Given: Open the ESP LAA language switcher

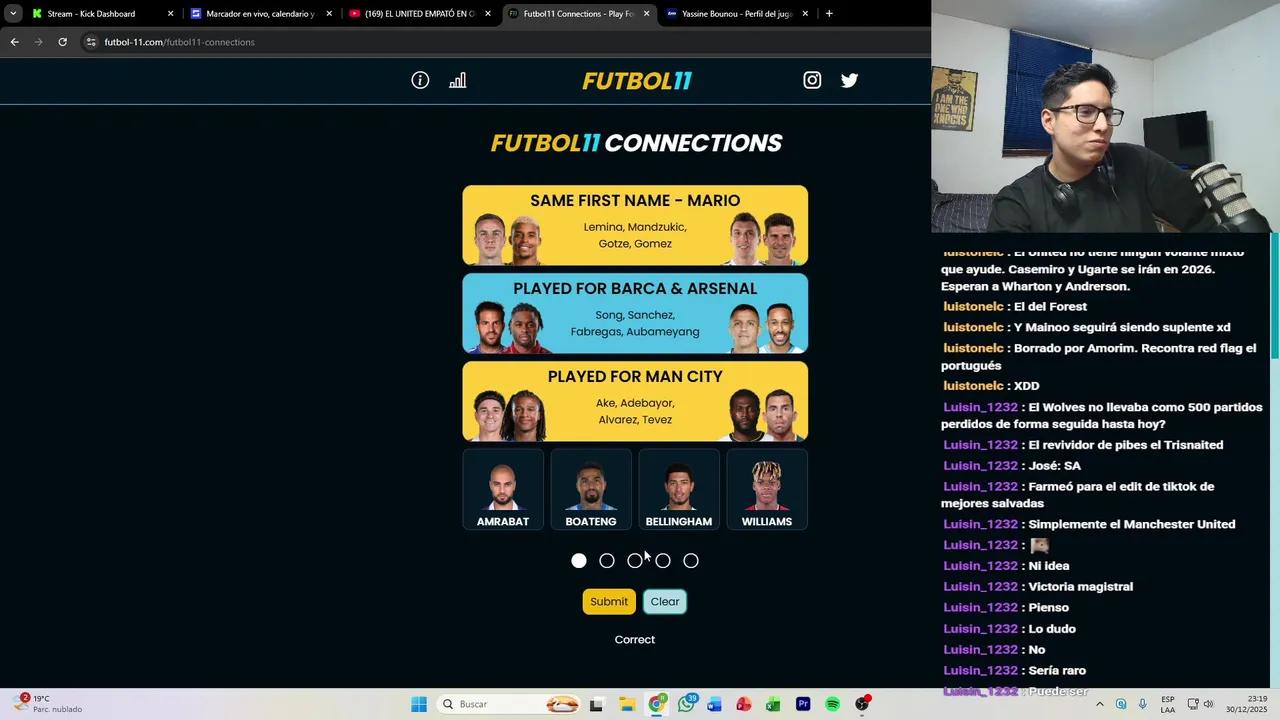Looking at the screenshot, I should 1168,704.
